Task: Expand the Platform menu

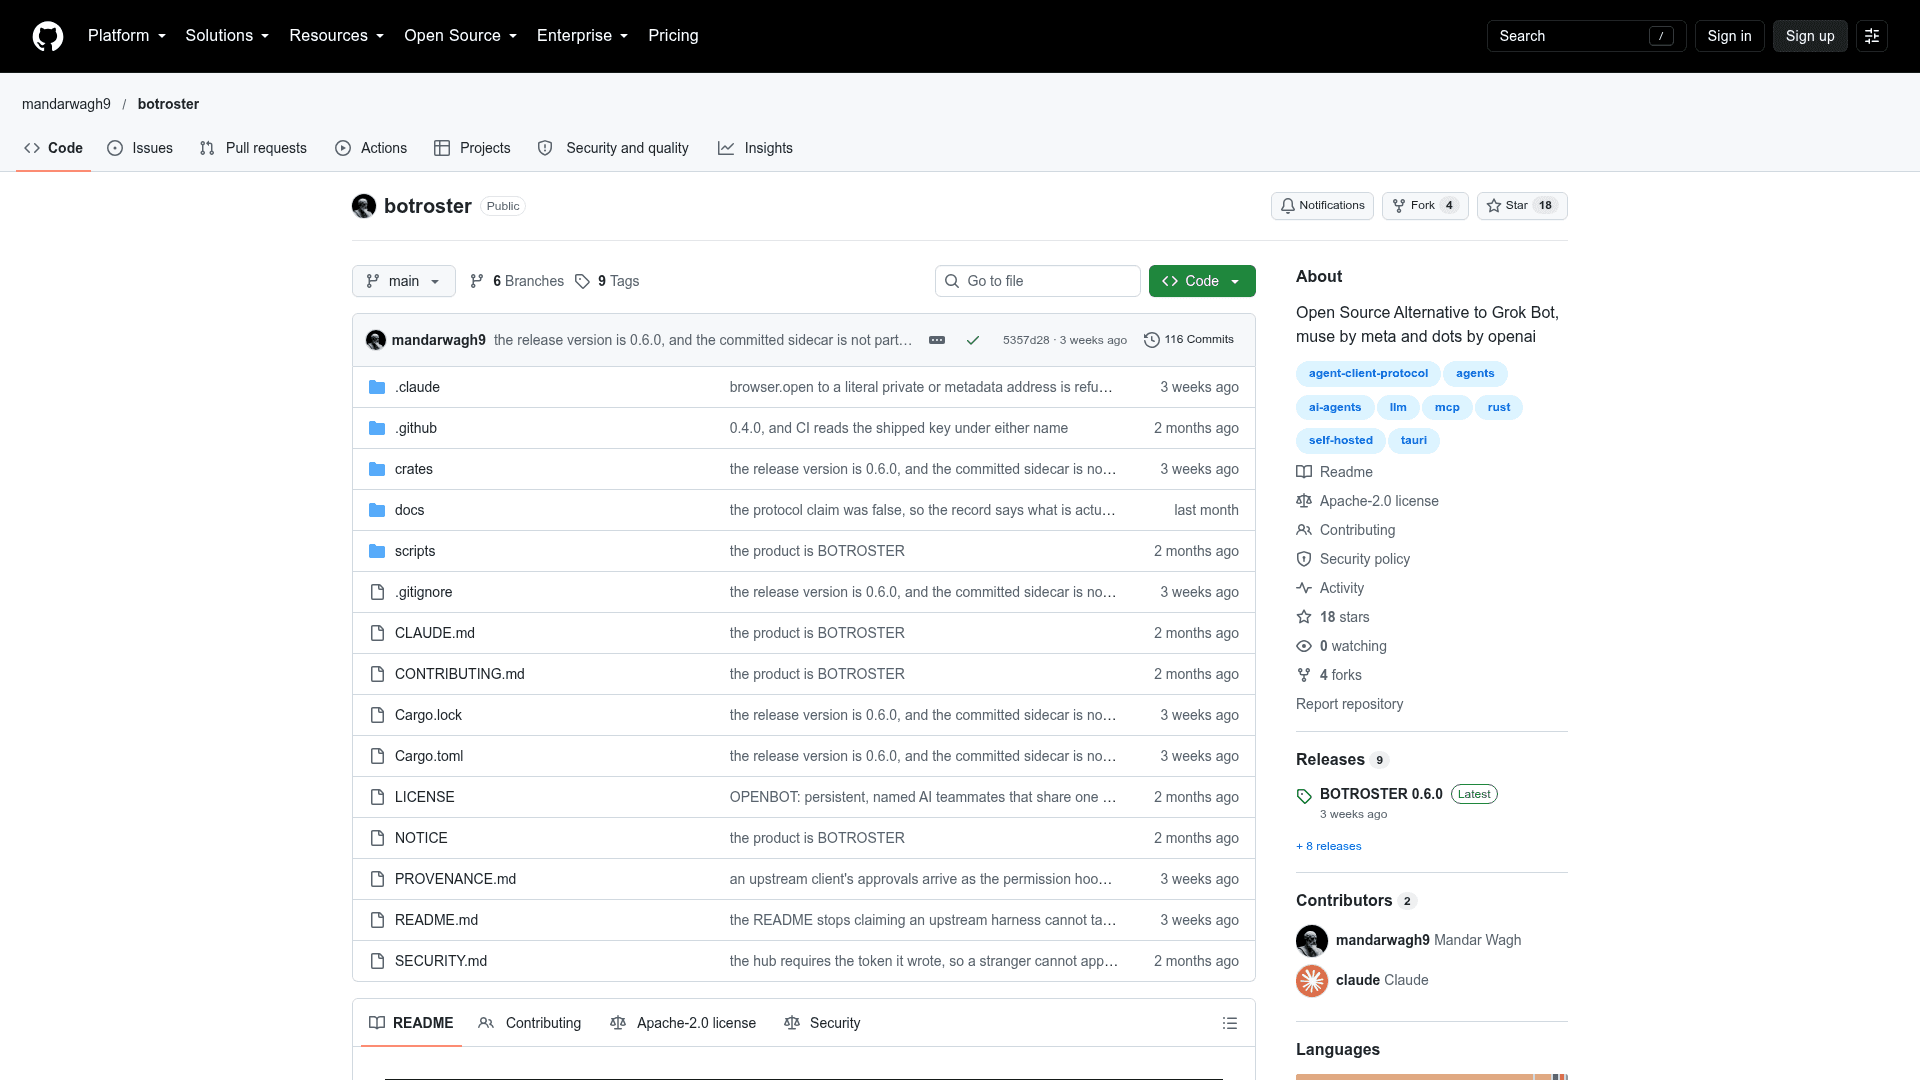Action: coord(127,36)
